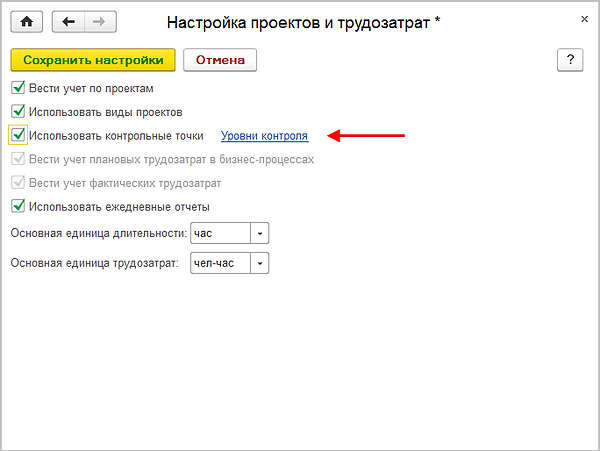Toggle Использовать контрольные точки checkbox
The image size is (600, 451).
click(x=18, y=135)
